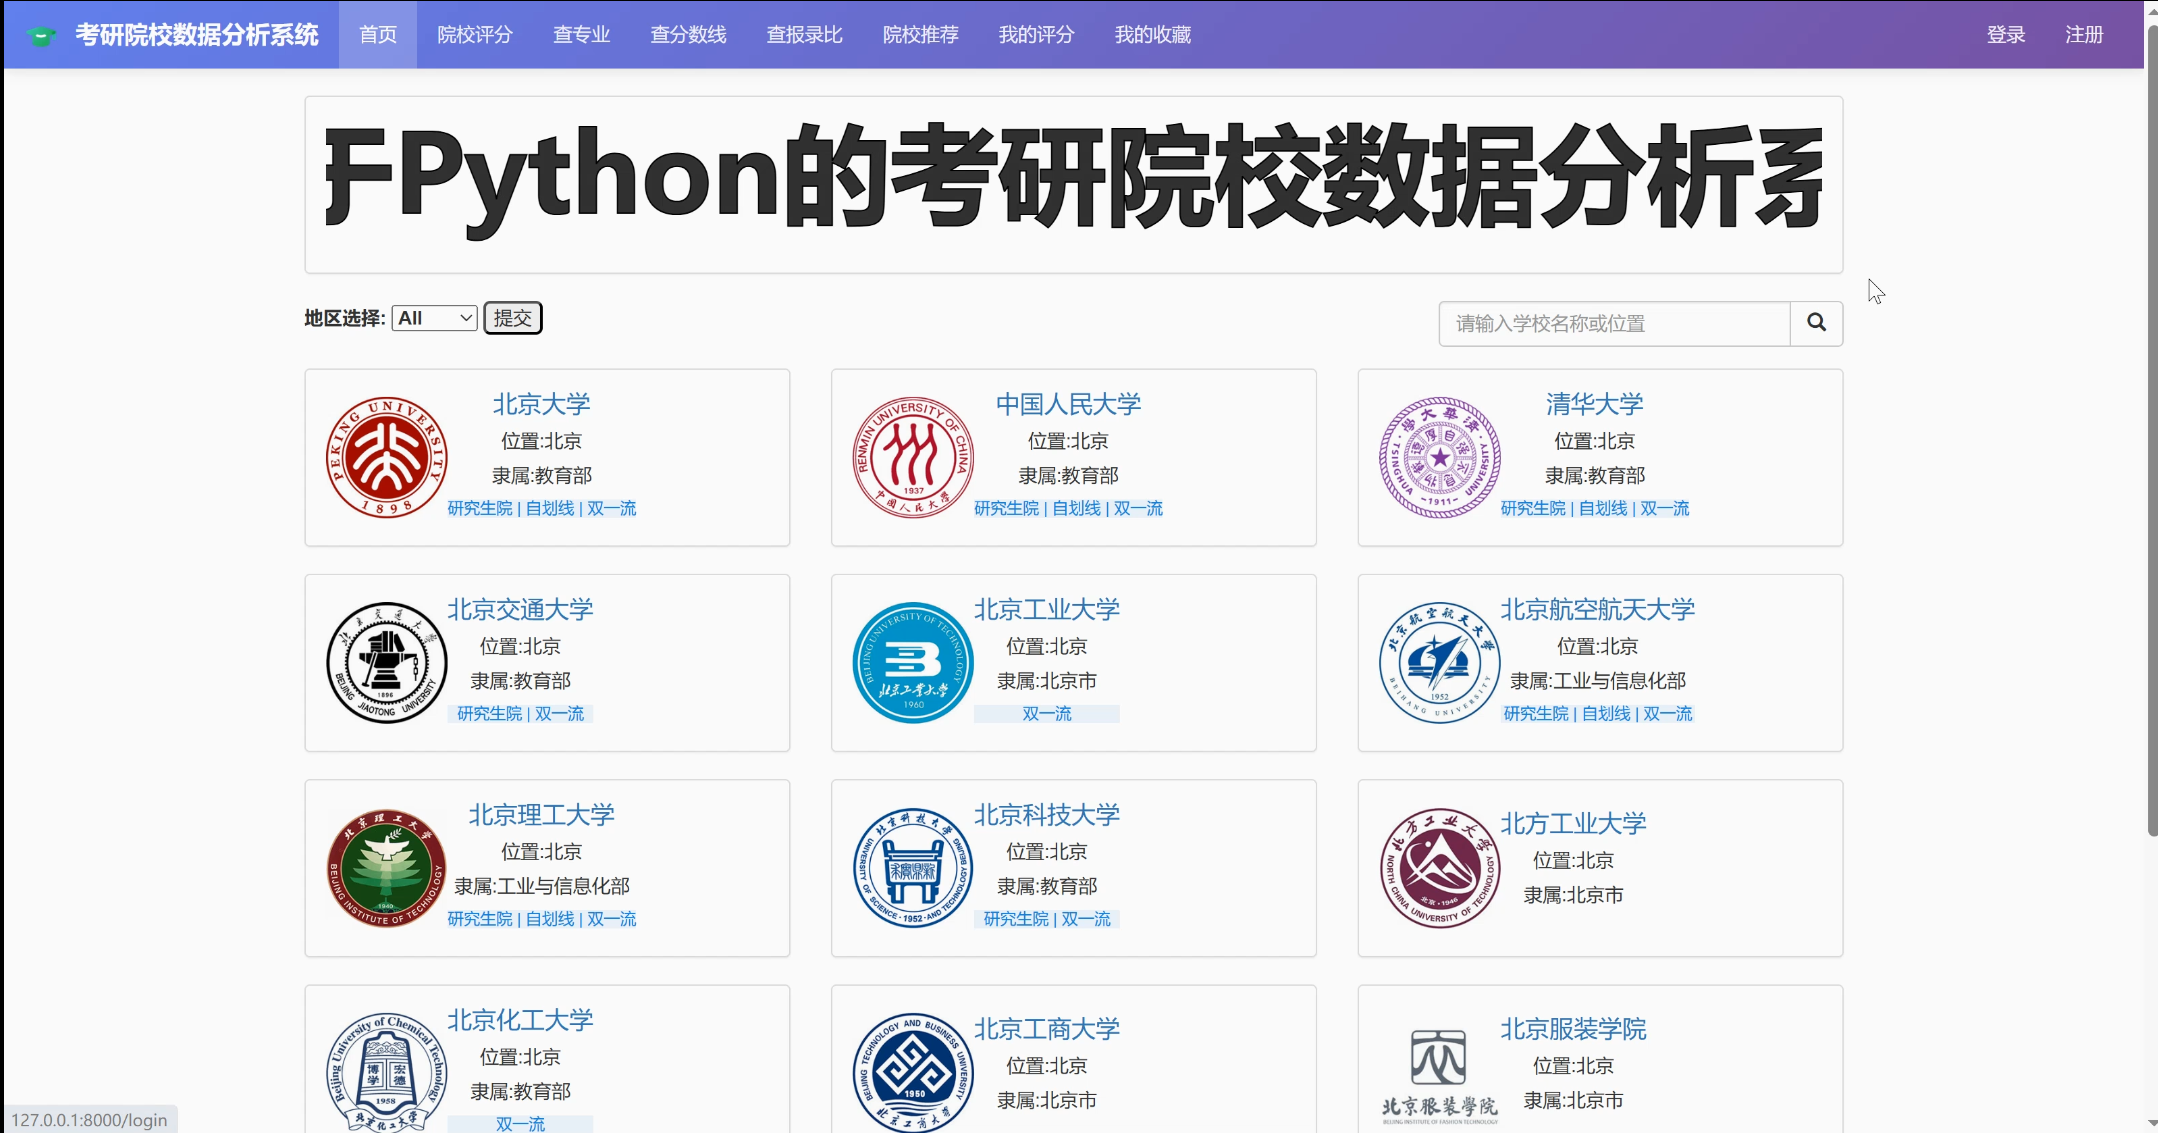Screen dimensions: 2158x1133
Task: Click the 注册 register link
Action: coord(2085,34)
